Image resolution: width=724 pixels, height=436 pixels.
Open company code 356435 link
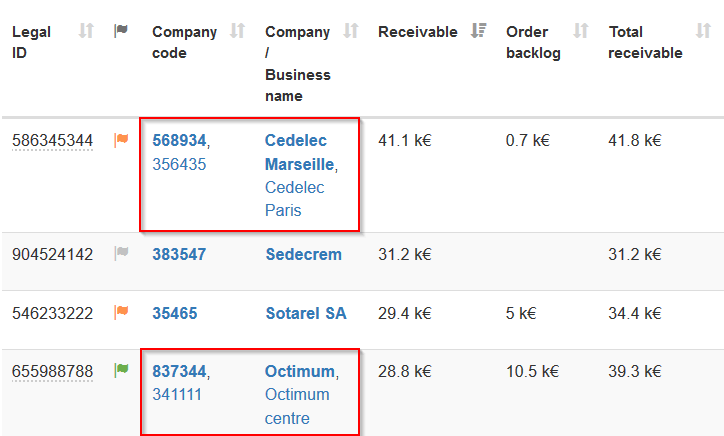click(x=179, y=164)
